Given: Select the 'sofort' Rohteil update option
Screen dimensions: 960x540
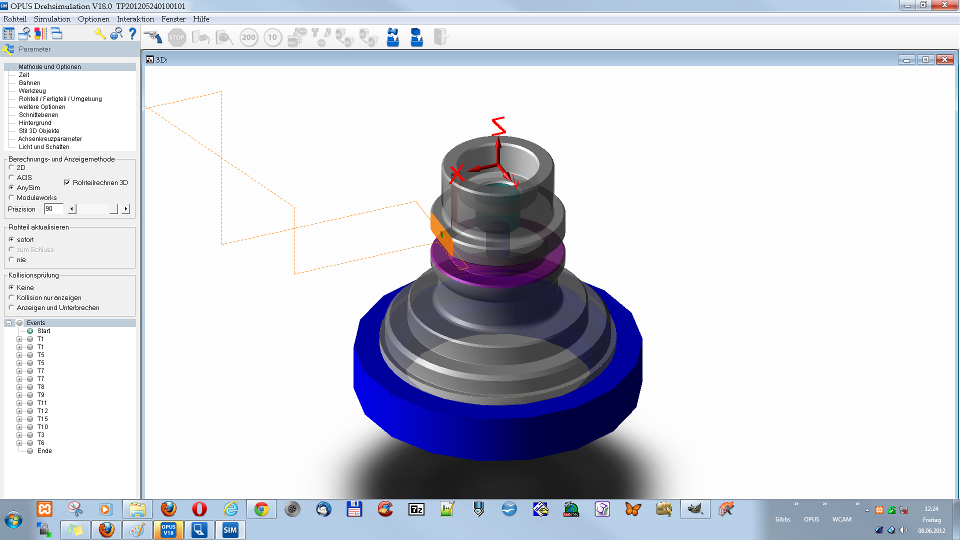Looking at the screenshot, I should (12, 239).
